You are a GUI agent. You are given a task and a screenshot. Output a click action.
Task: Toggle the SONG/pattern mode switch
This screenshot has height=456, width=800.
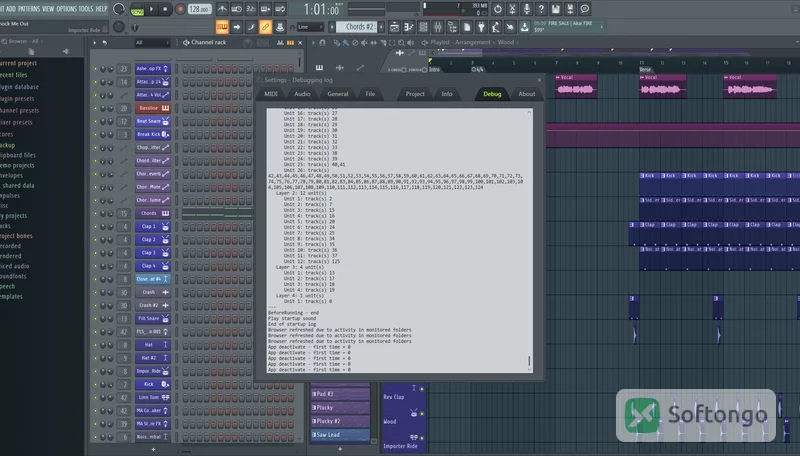pyautogui.click(x=137, y=9)
